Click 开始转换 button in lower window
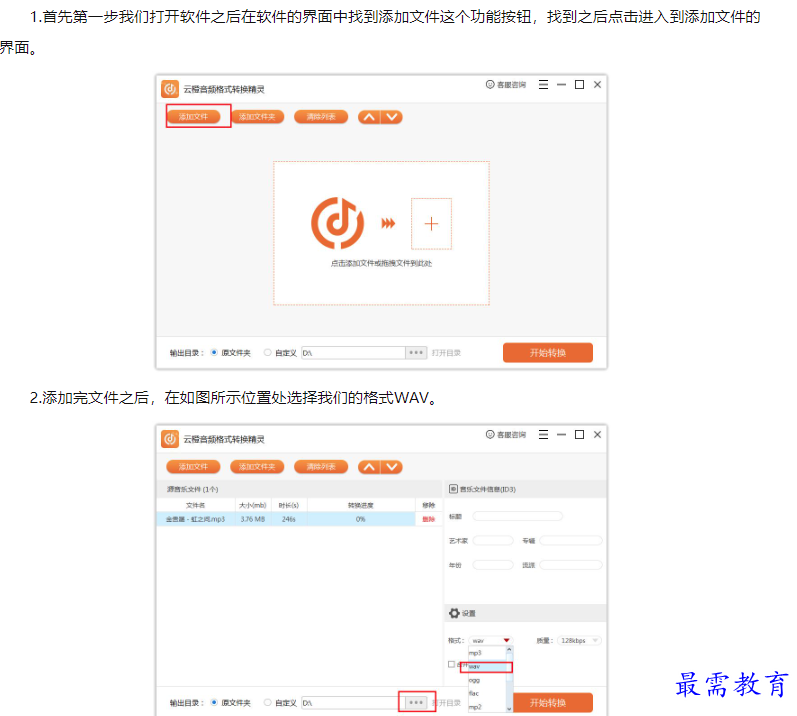The width and height of the screenshot is (797, 716). pyautogui.click(x=553, y=703)
